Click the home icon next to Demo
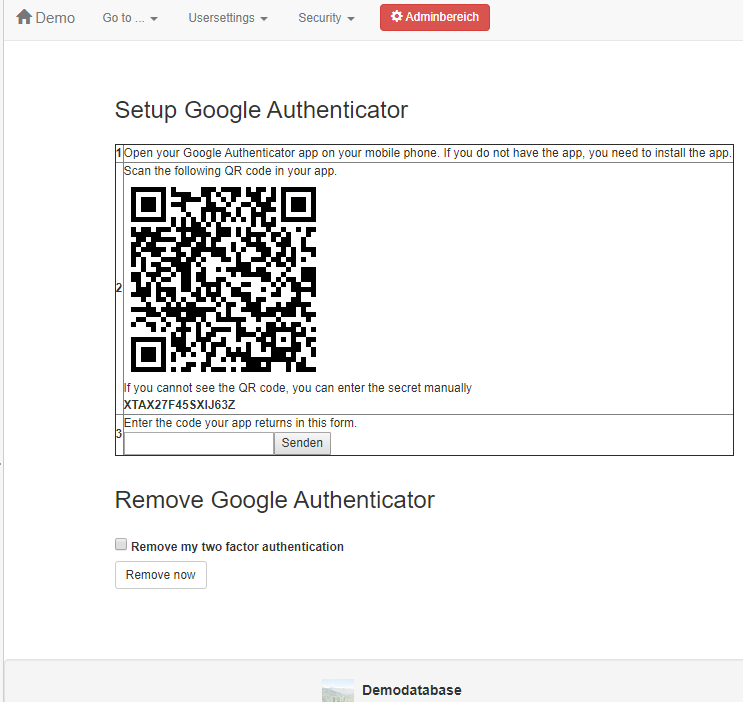The image size is (743, 702). [x=24, y=17]
